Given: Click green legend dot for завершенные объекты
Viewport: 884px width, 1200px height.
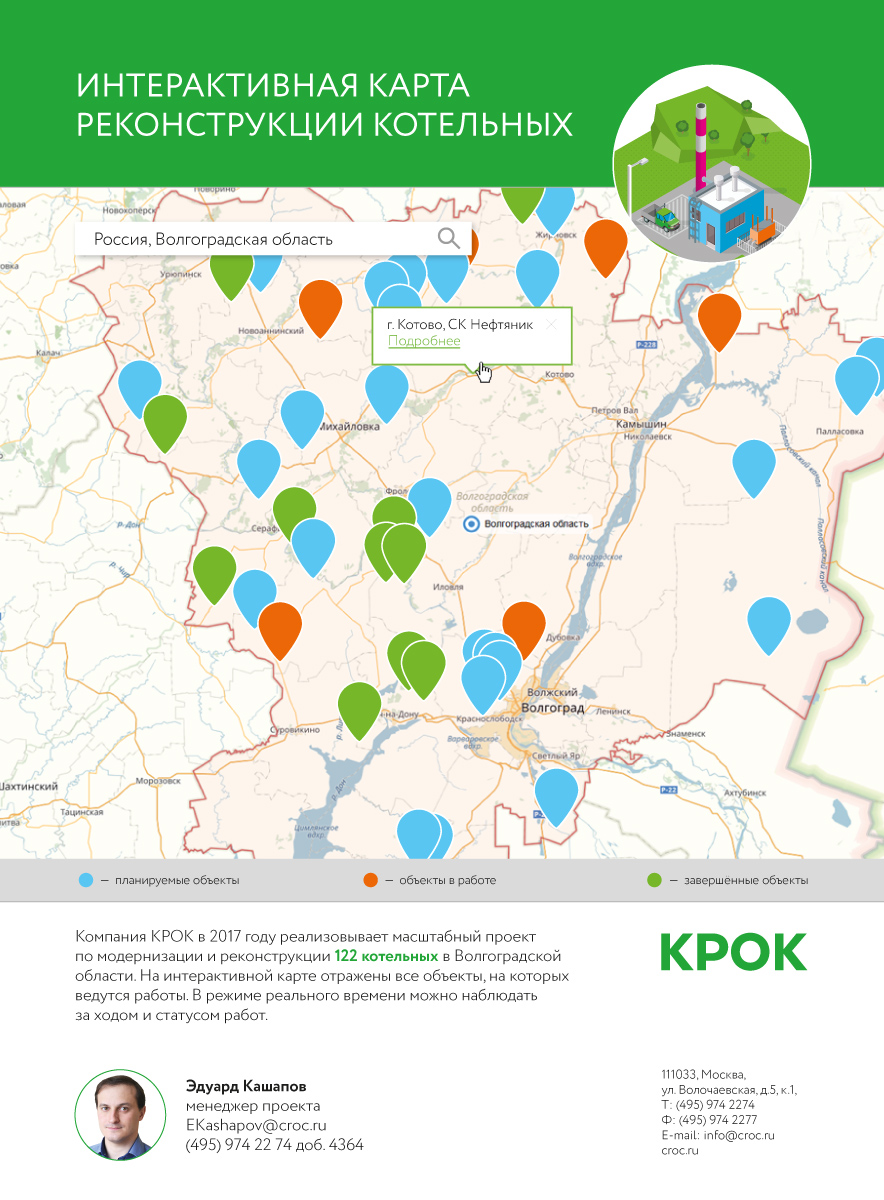Looking at the screenshot, I should (x=654, y=881).
